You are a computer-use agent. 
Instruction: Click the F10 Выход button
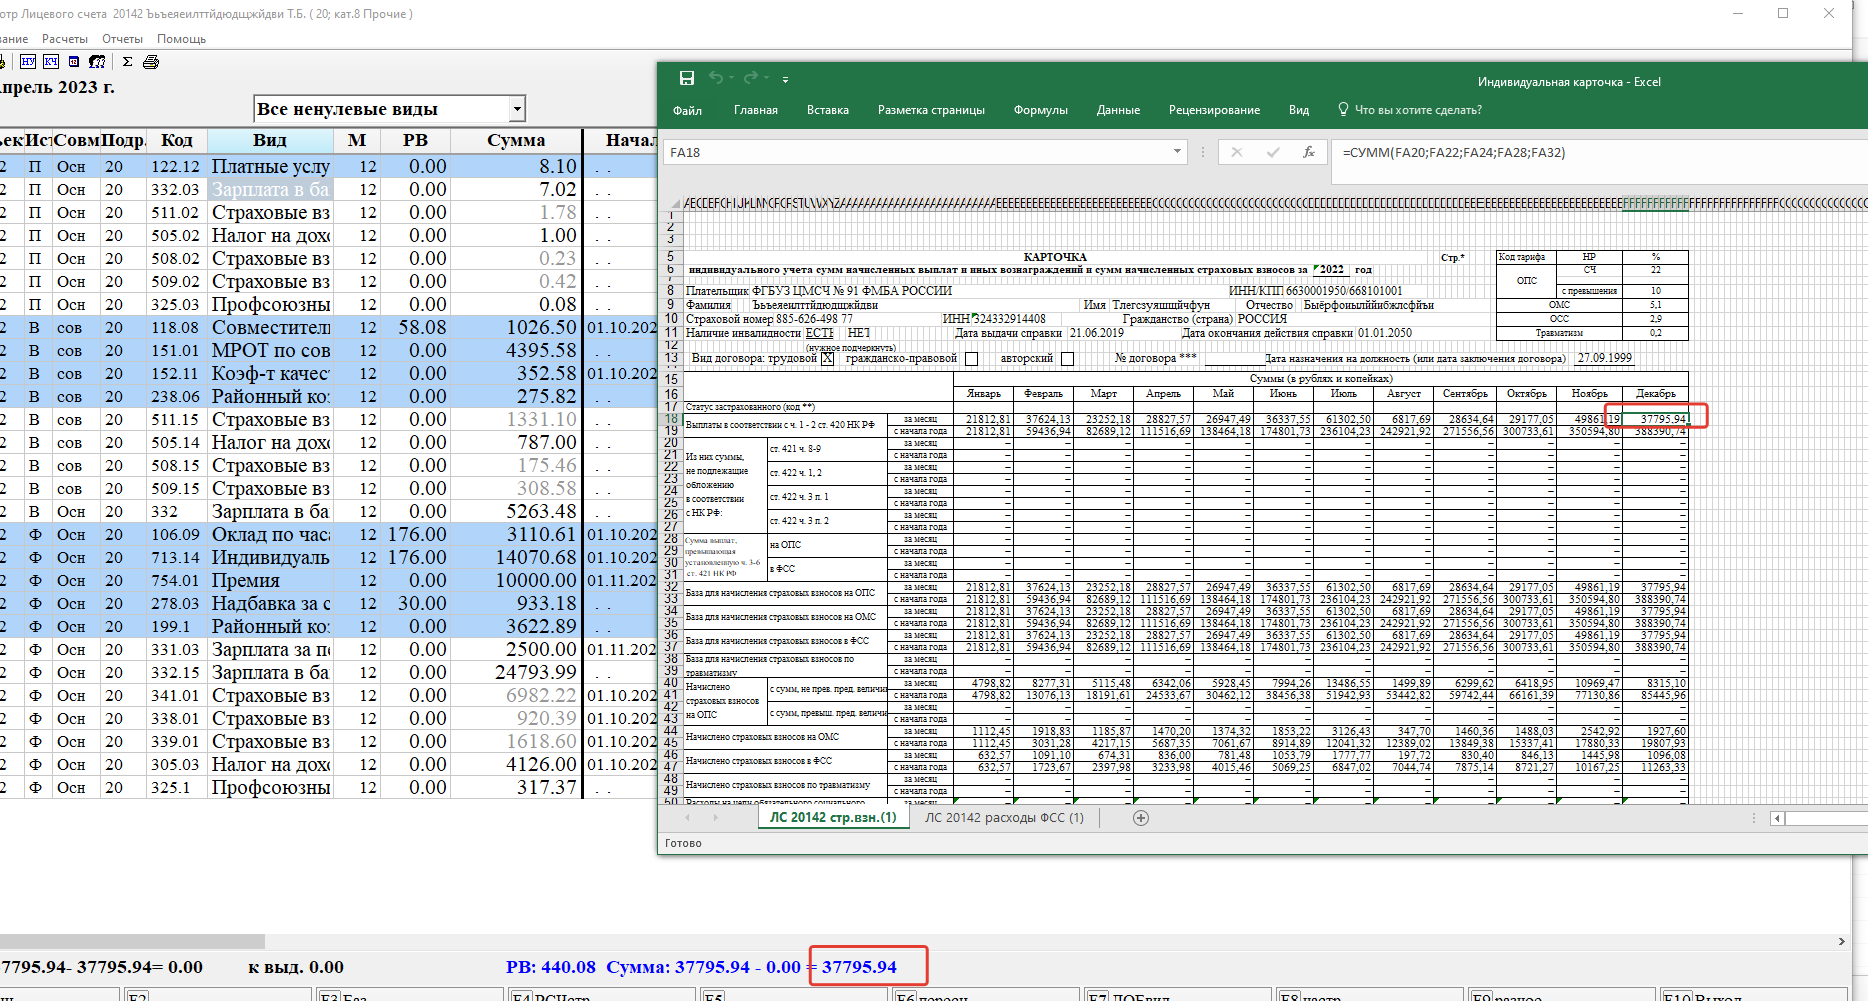coord(1754,996)
